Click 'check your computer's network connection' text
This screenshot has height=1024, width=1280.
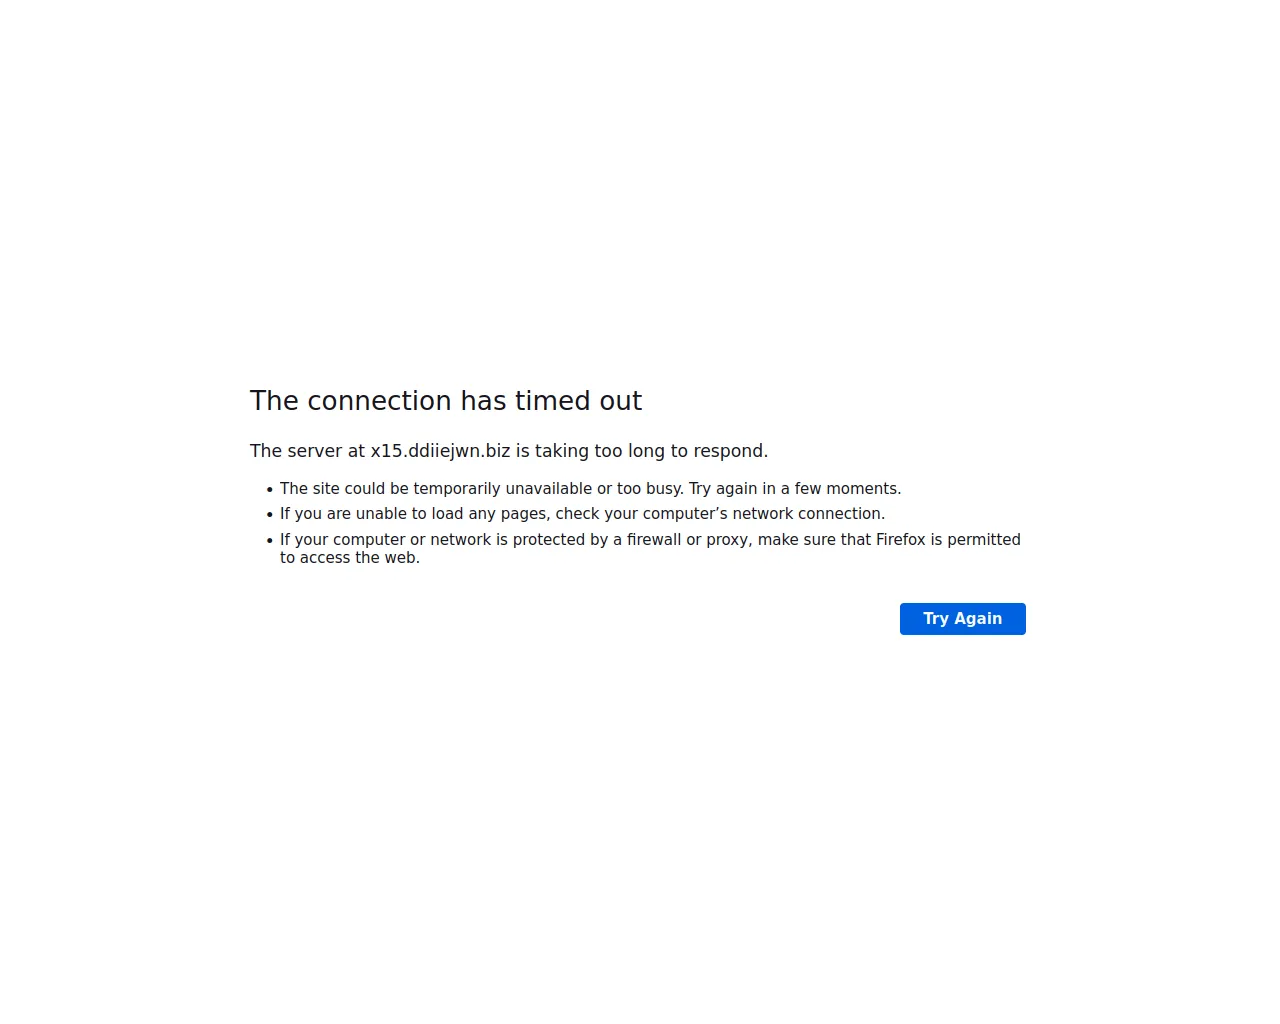(720, 514)
